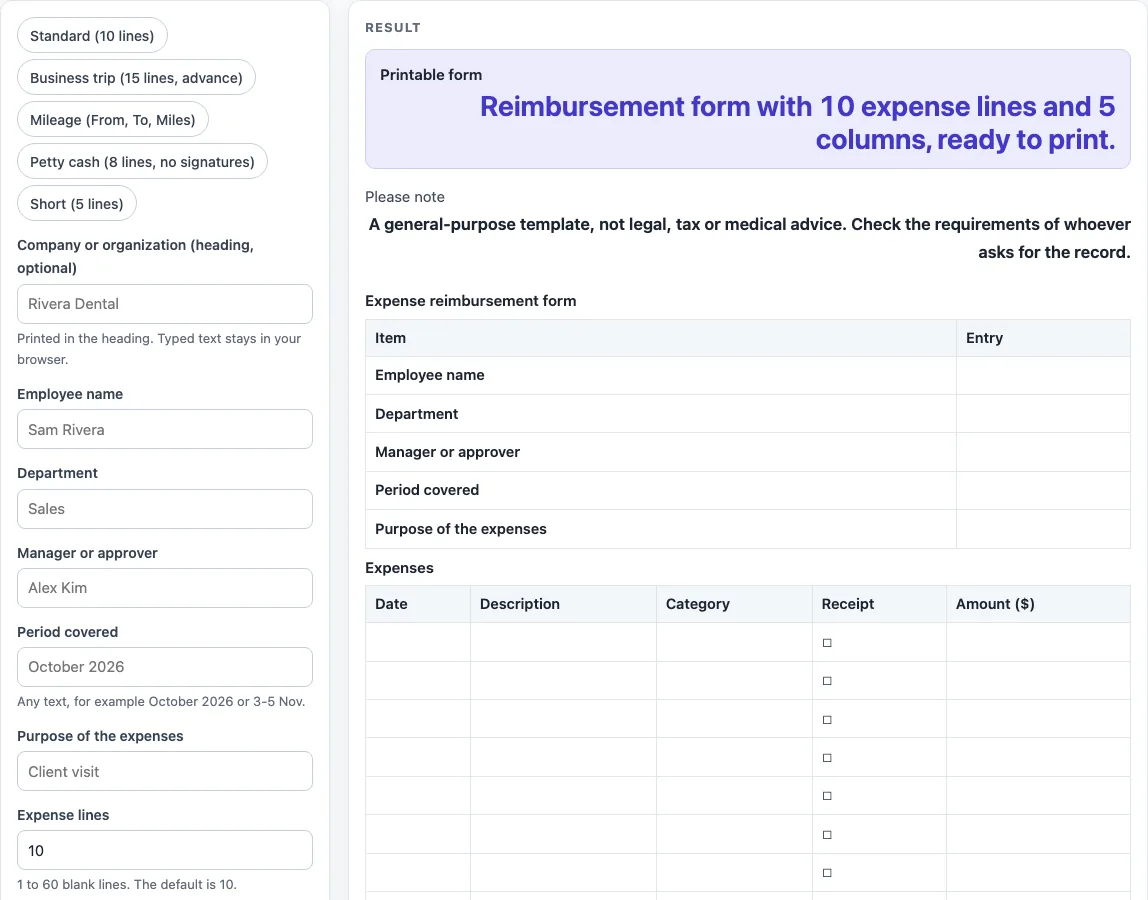
Task: Click the Printable form label
Action: click(430, 75)
